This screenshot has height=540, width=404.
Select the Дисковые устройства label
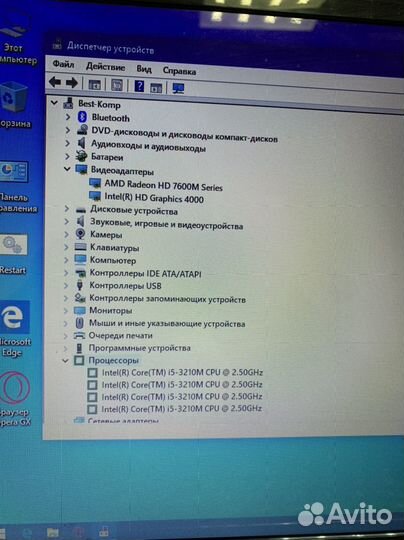(134, 210)
